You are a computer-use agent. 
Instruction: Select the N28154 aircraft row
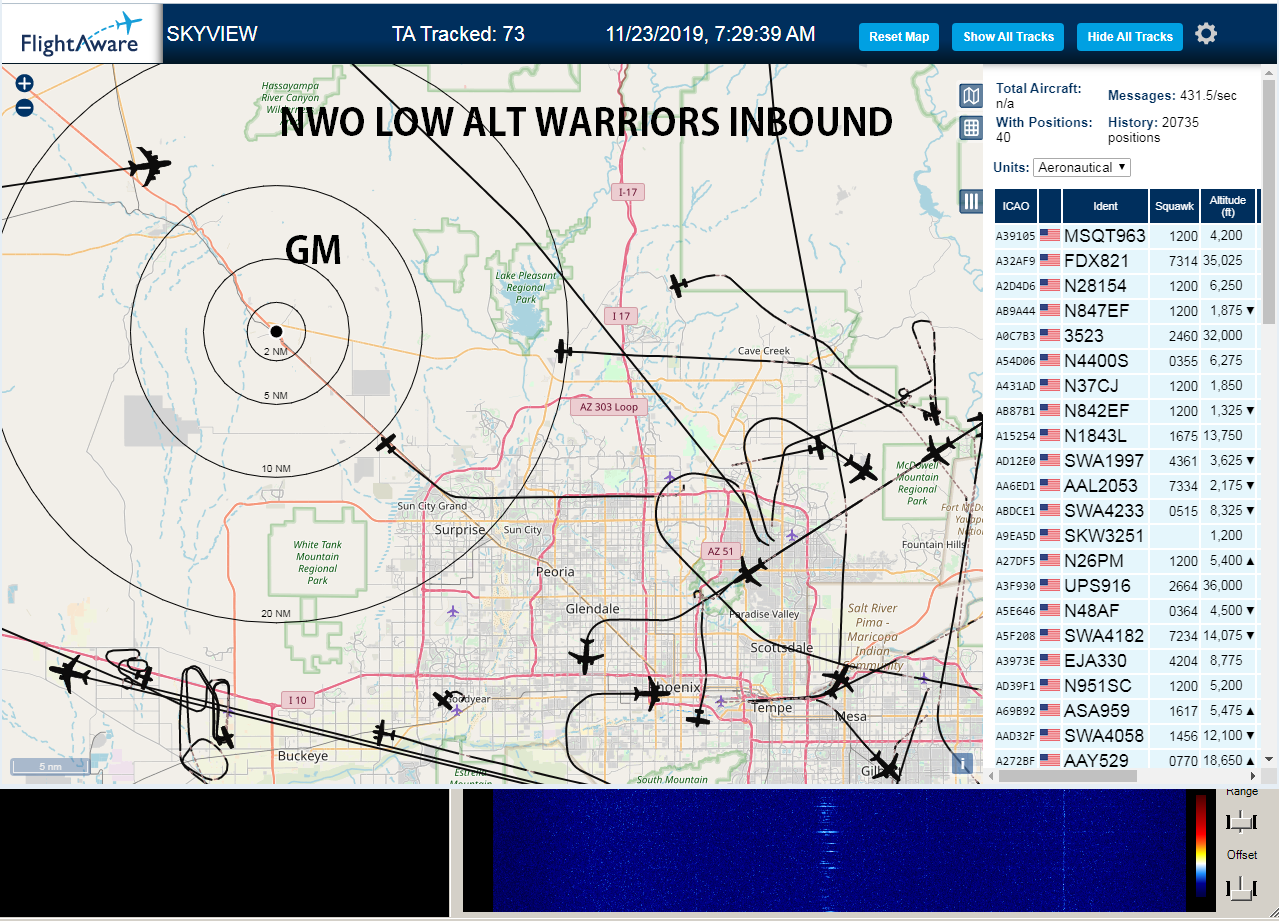(1127, 286)
